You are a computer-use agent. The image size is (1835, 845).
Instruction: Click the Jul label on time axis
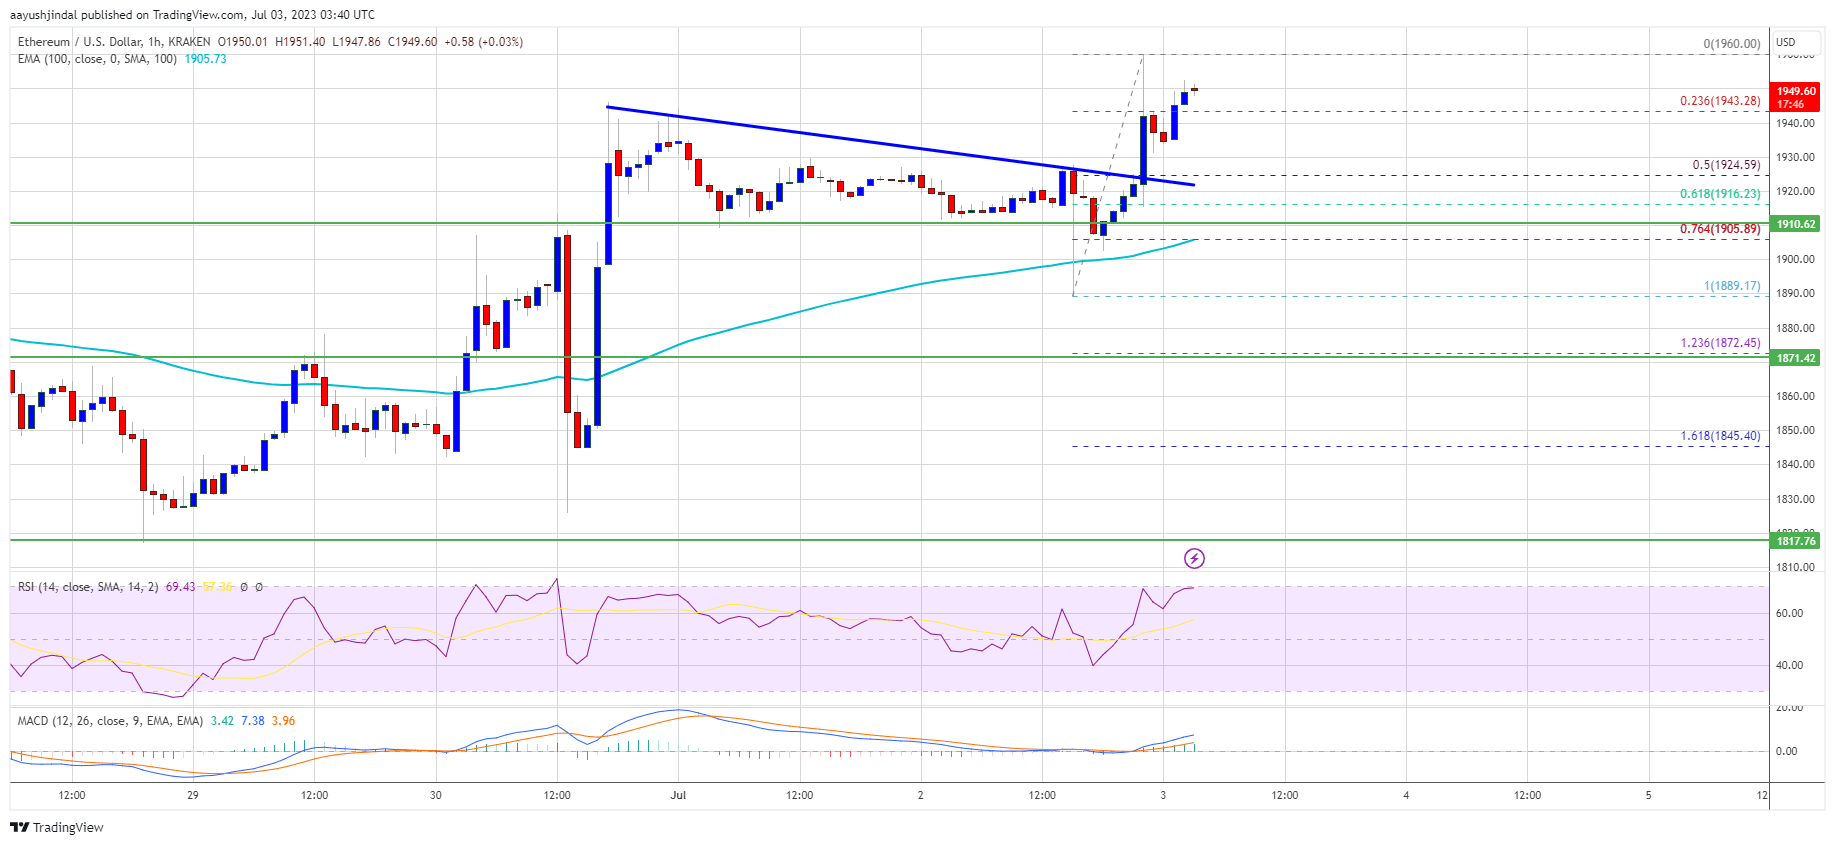pyautogui.click(x=678, y=796)
